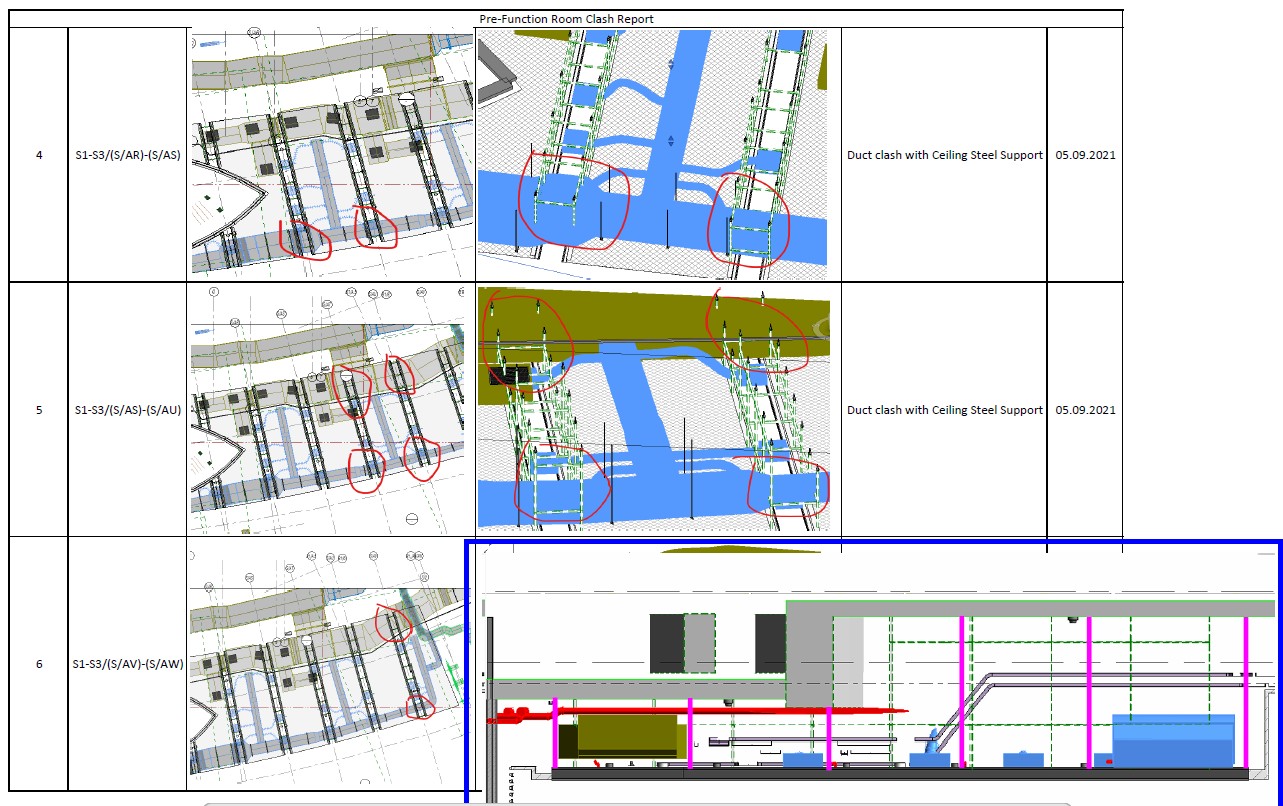Open the row 6 floor plan thumbnail
Viewport: 1283px width, 806px height.
click(327, 663)
